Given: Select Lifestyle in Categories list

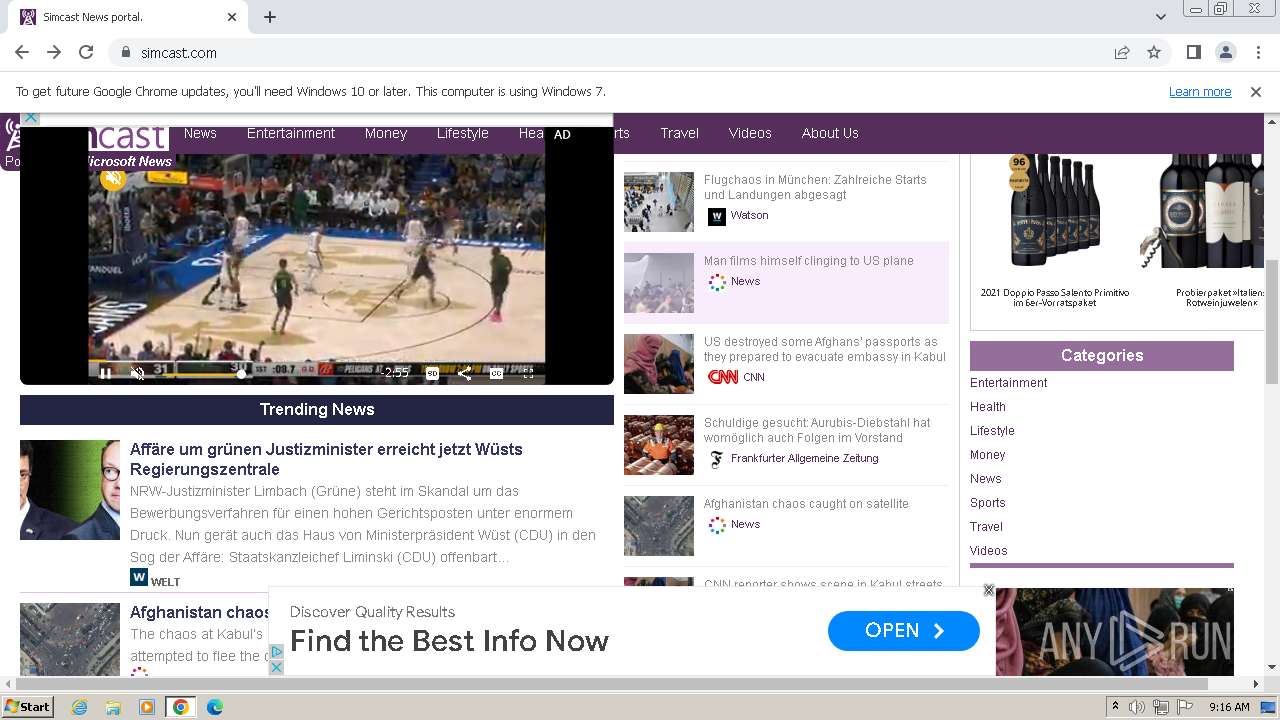Looking at the screenshot, I should (992, 431).
